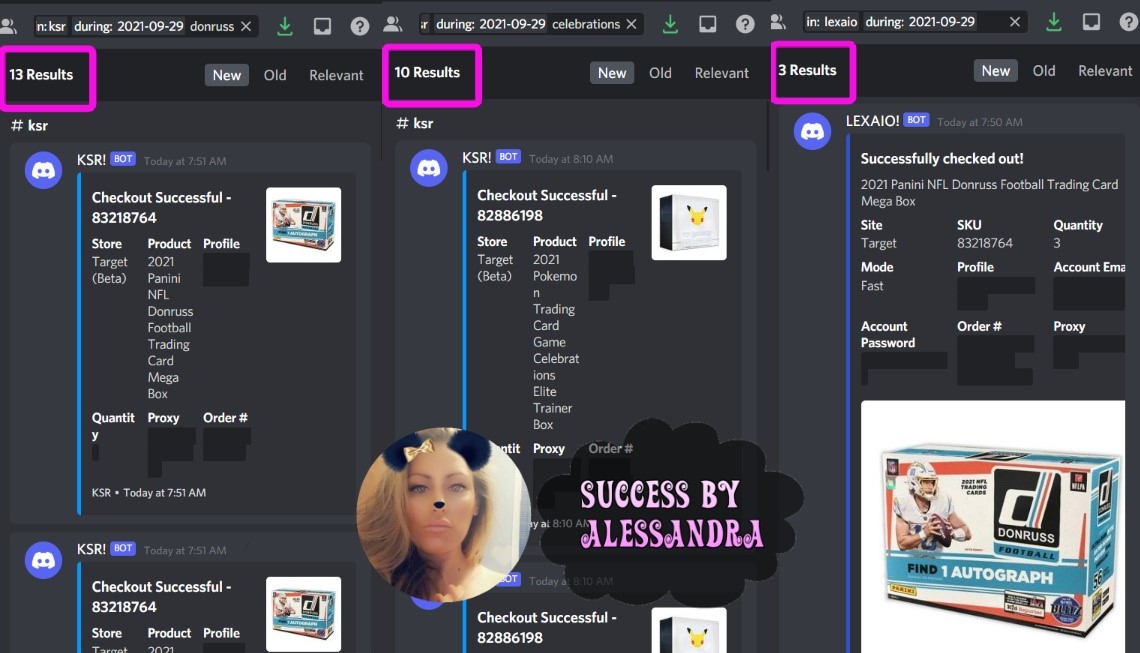This screenshot has height=653, width=1140.
Task: Click 2021 Panini NFL Donruss Mega Box description in LEXAIO embed
Action: coord(990,193)
